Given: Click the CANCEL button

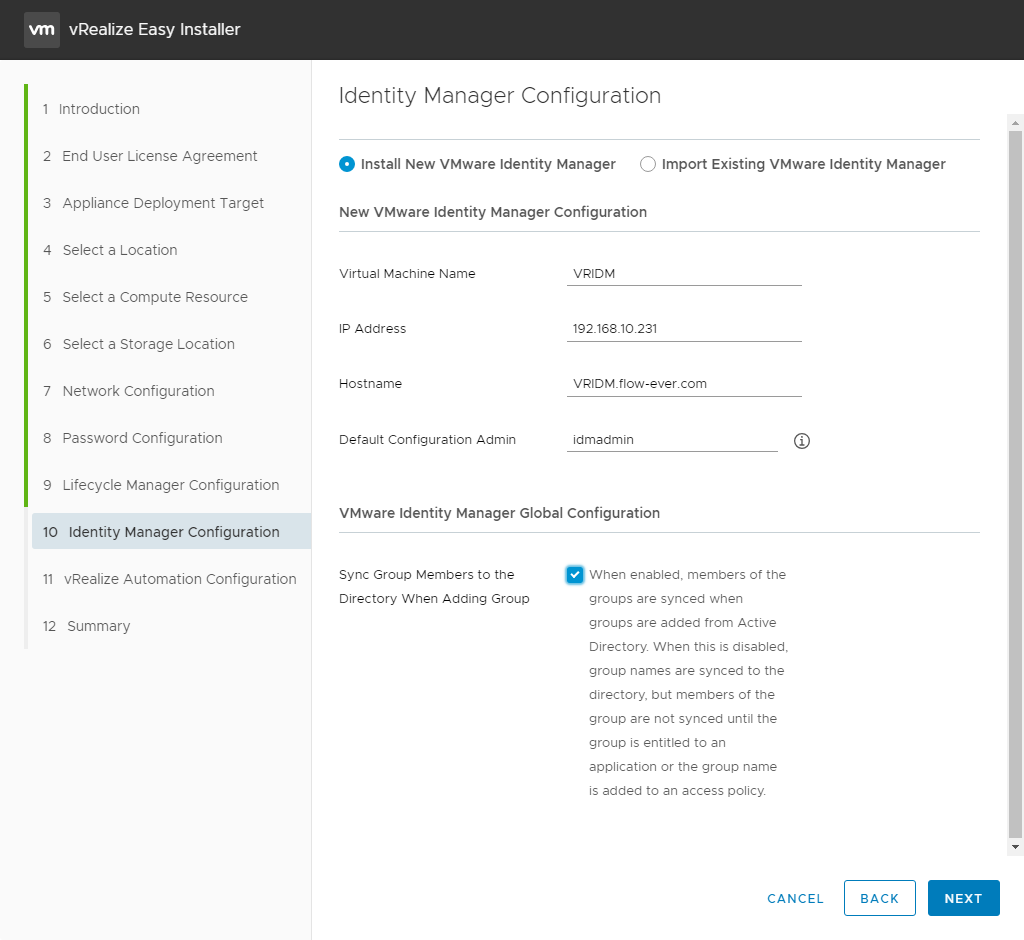Looking at the screenshot, I should coord(795,899).
